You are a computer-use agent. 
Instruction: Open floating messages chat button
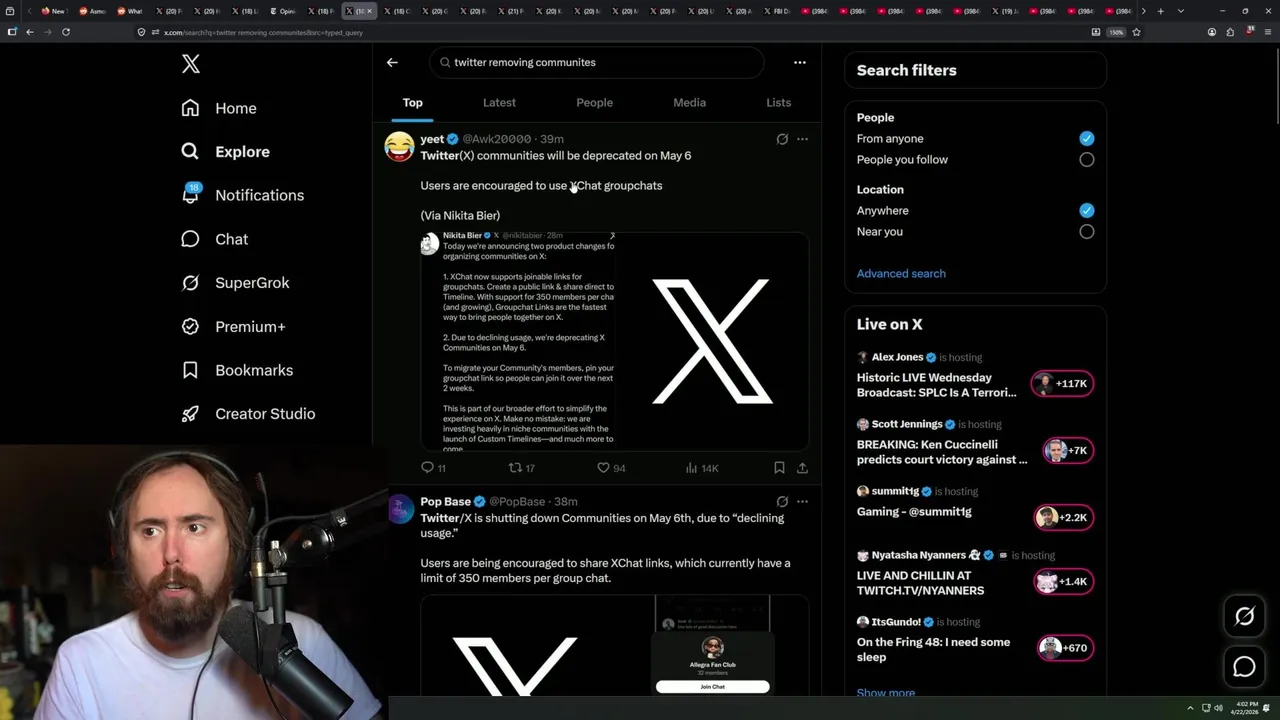tap(1244, 667)
